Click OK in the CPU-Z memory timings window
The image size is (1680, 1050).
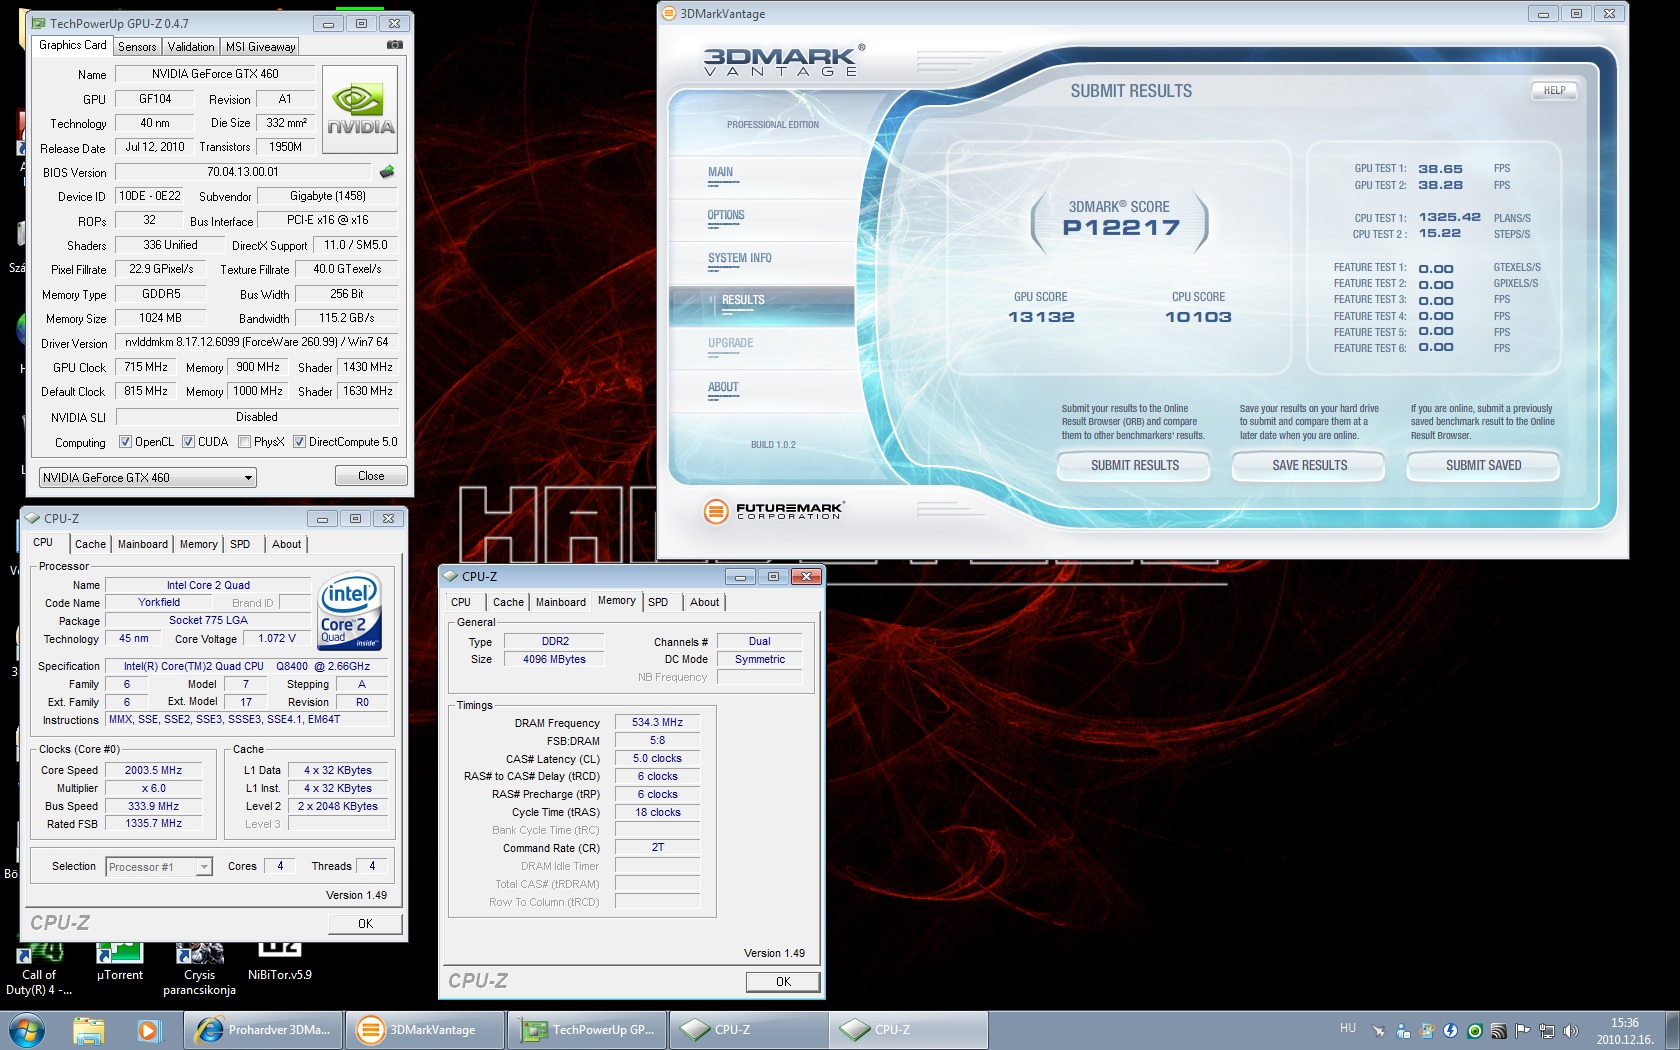pos(783,982)
